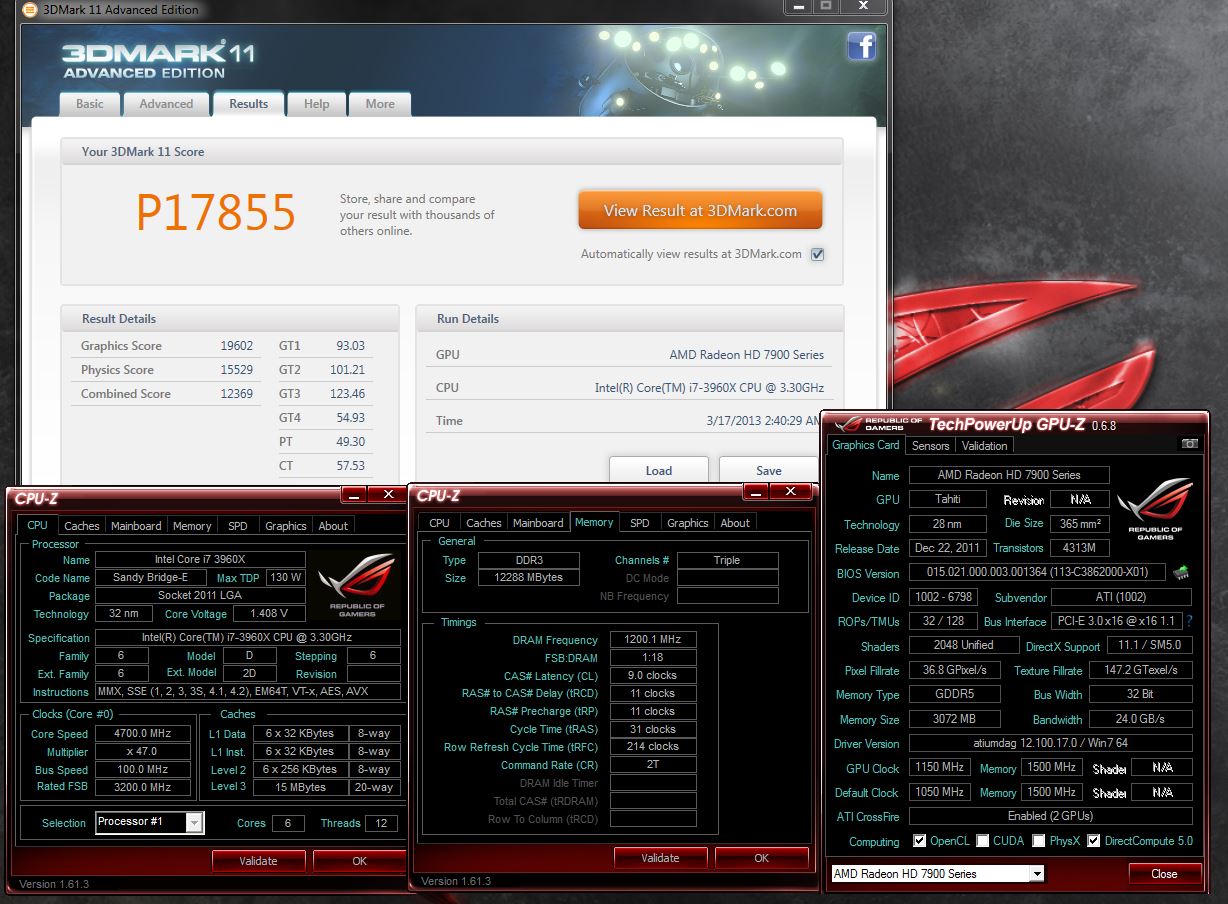This screenshot has width=1228, height=904.
Task: Click the P17855 score text
Action: pyautogui.click(x=216, y=212)
